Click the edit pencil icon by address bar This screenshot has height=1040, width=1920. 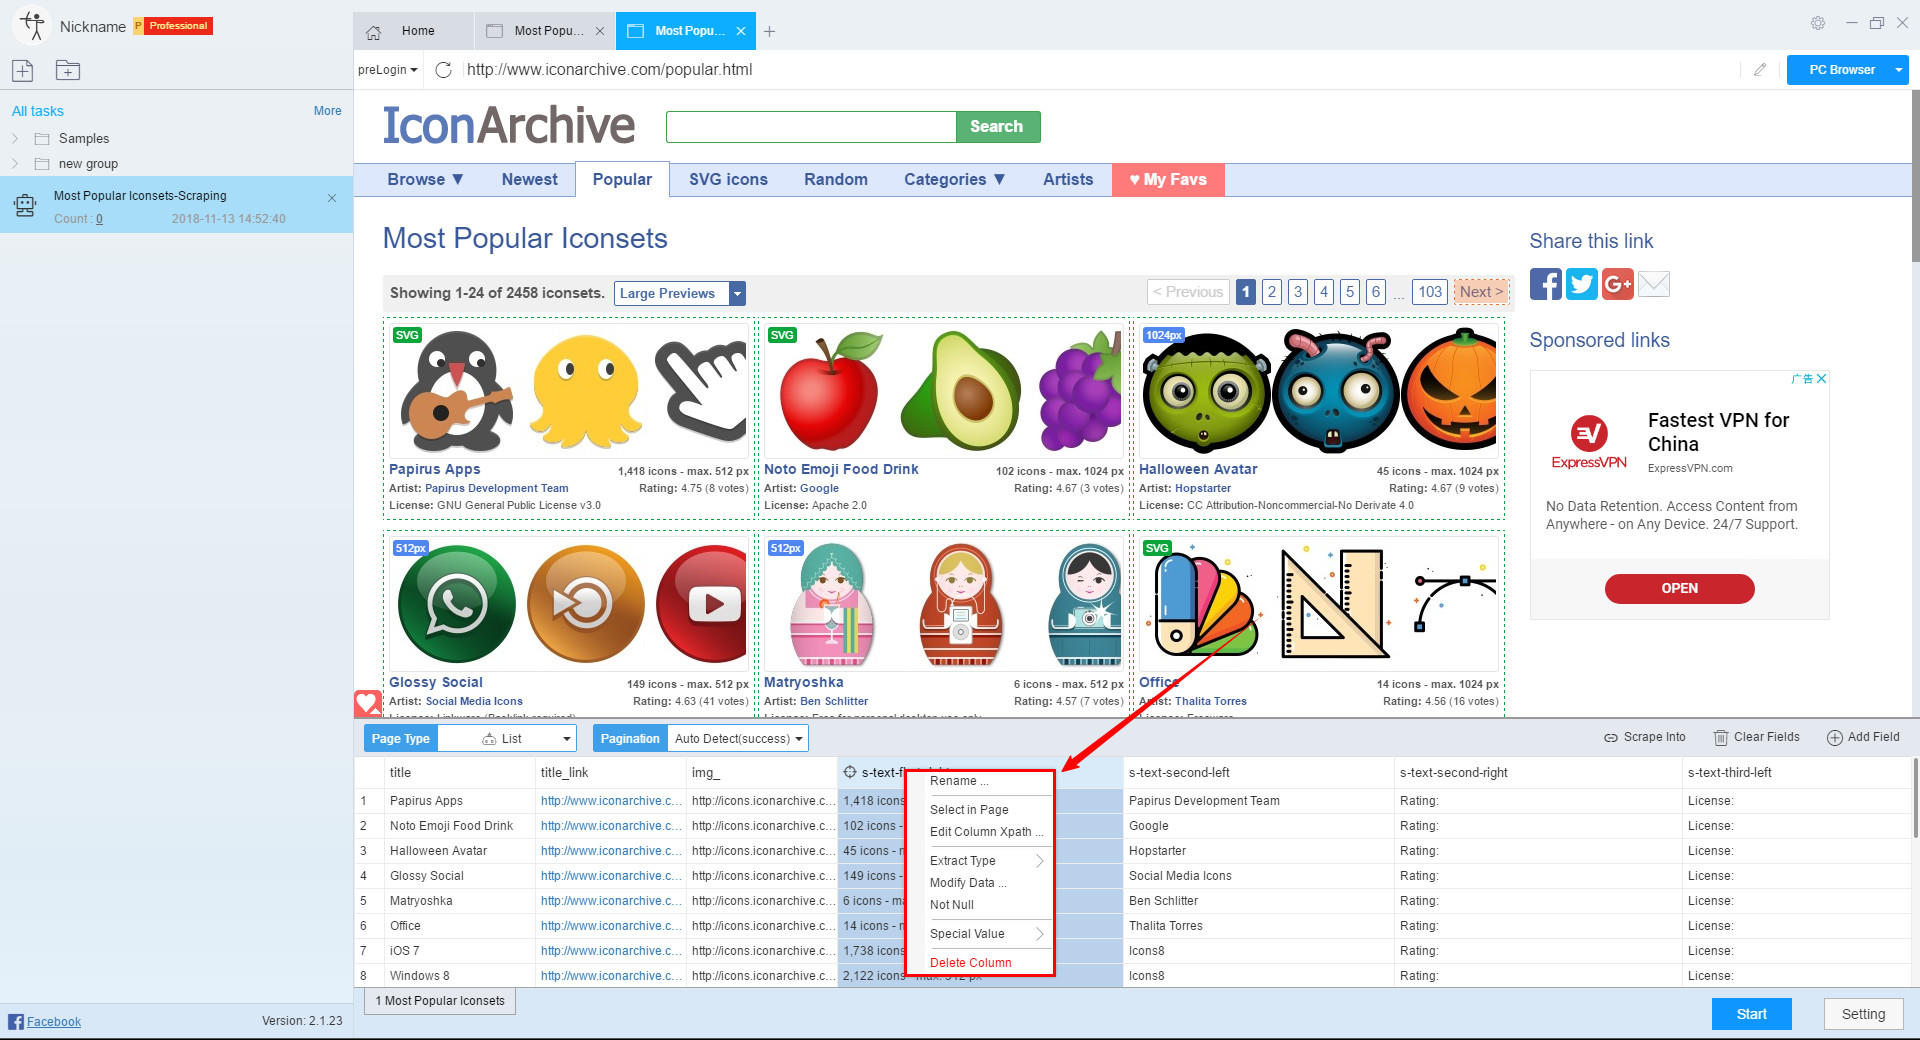click(1760, 70)
